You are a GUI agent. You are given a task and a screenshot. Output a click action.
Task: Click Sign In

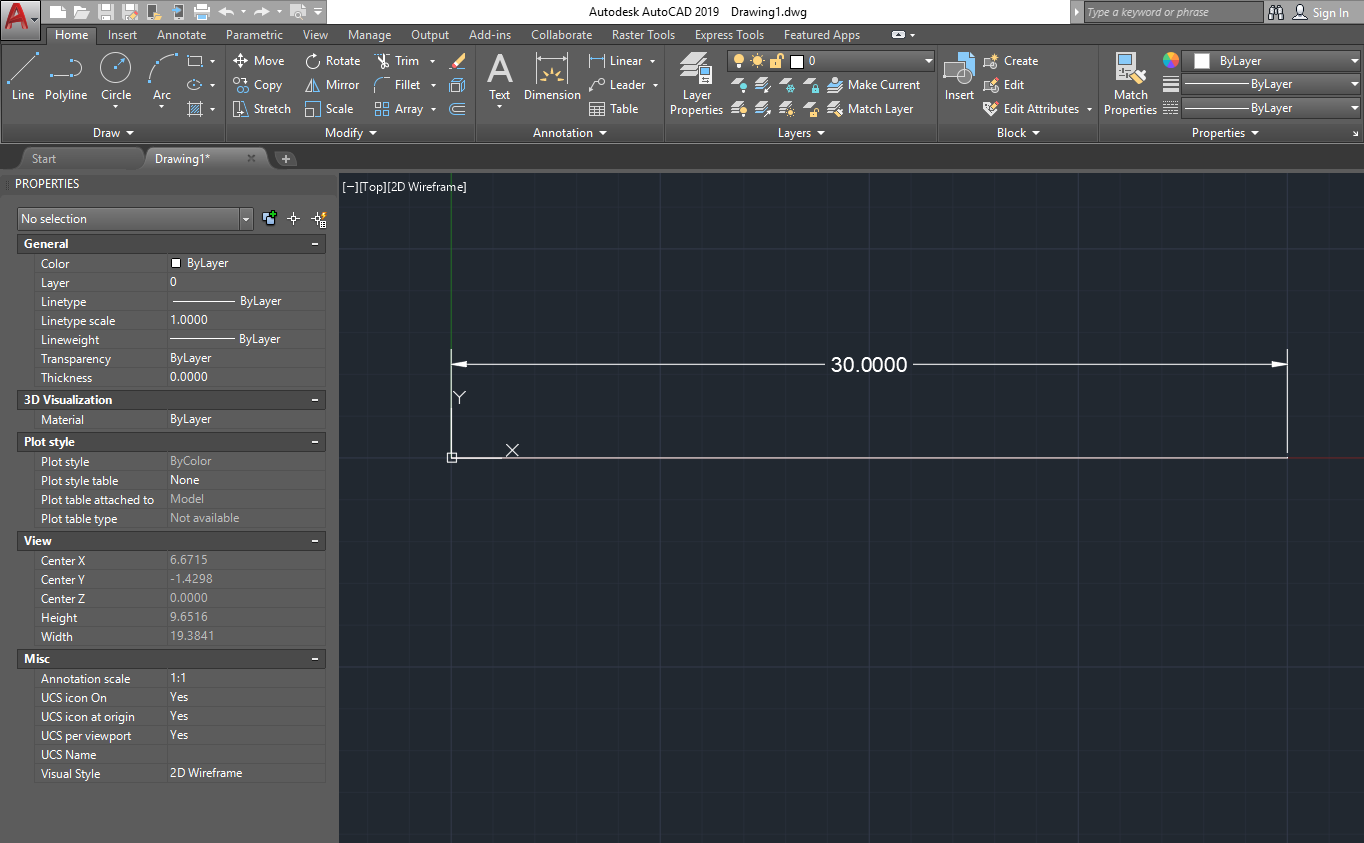click(1320, 13)
